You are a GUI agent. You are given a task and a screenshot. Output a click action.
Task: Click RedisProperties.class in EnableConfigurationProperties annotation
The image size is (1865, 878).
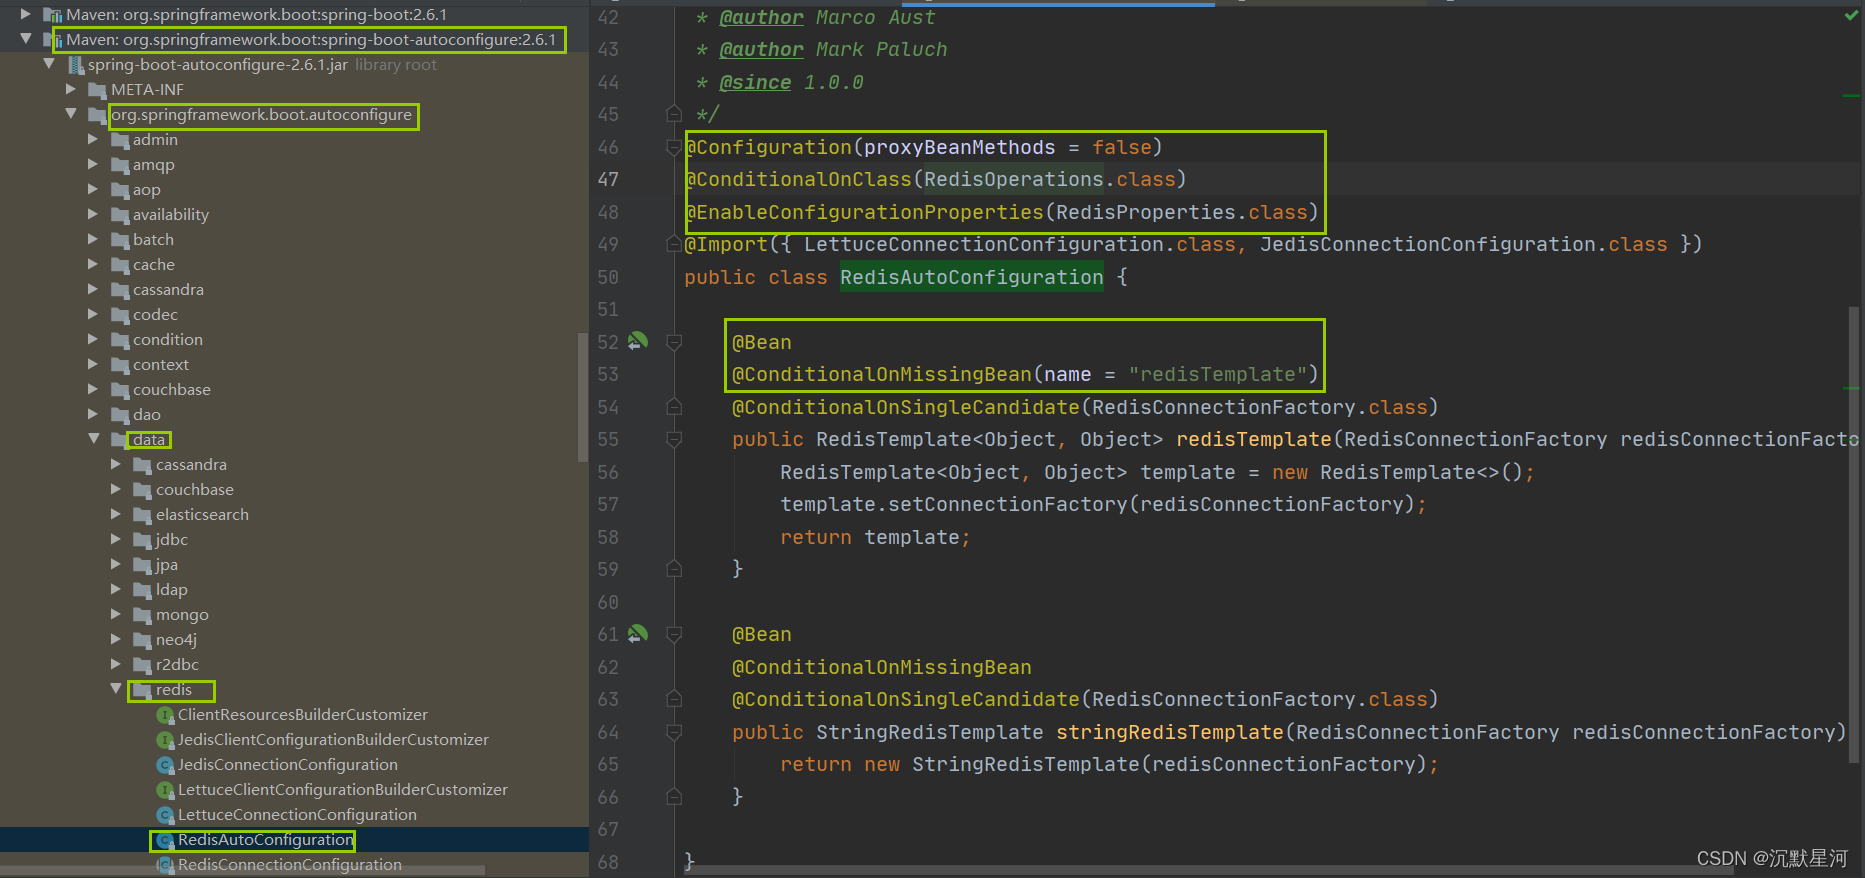1182,212
